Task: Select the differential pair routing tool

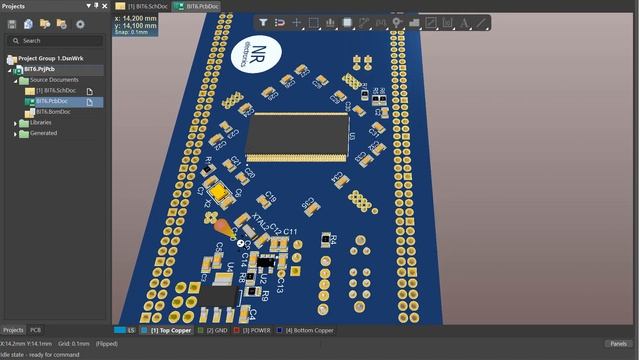Action: pyautogui.click(x=380, y=22)
